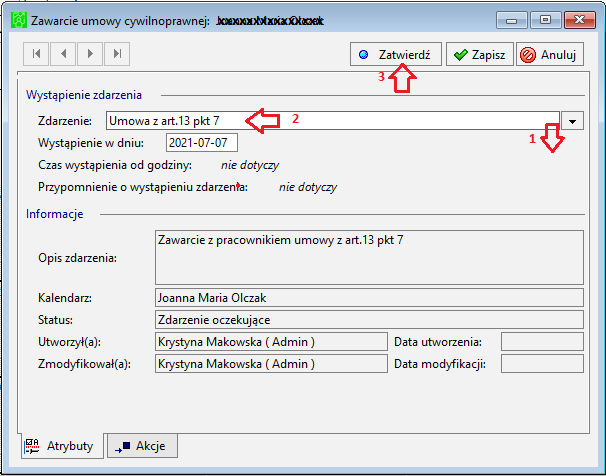
Task: Cancel with the Anuluj button
Action: (550, 54)
